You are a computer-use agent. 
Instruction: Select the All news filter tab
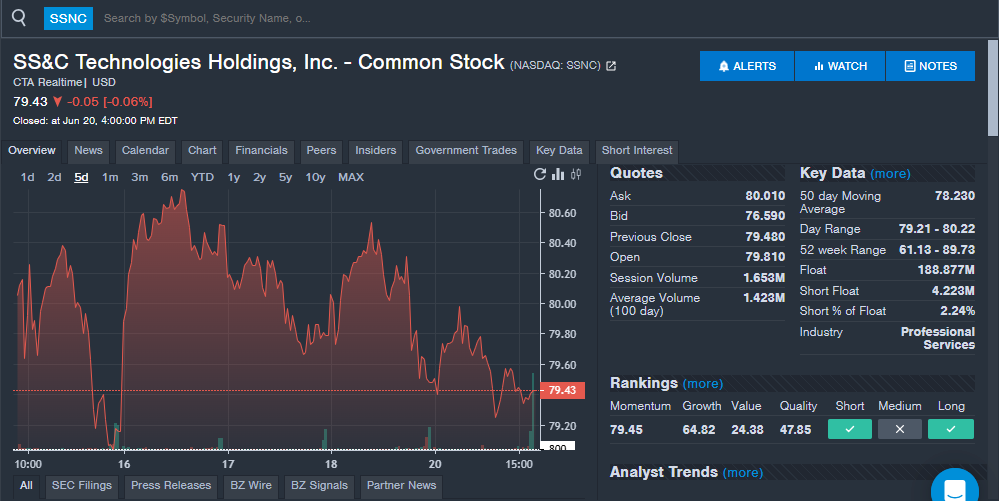(x=26, y=486)
